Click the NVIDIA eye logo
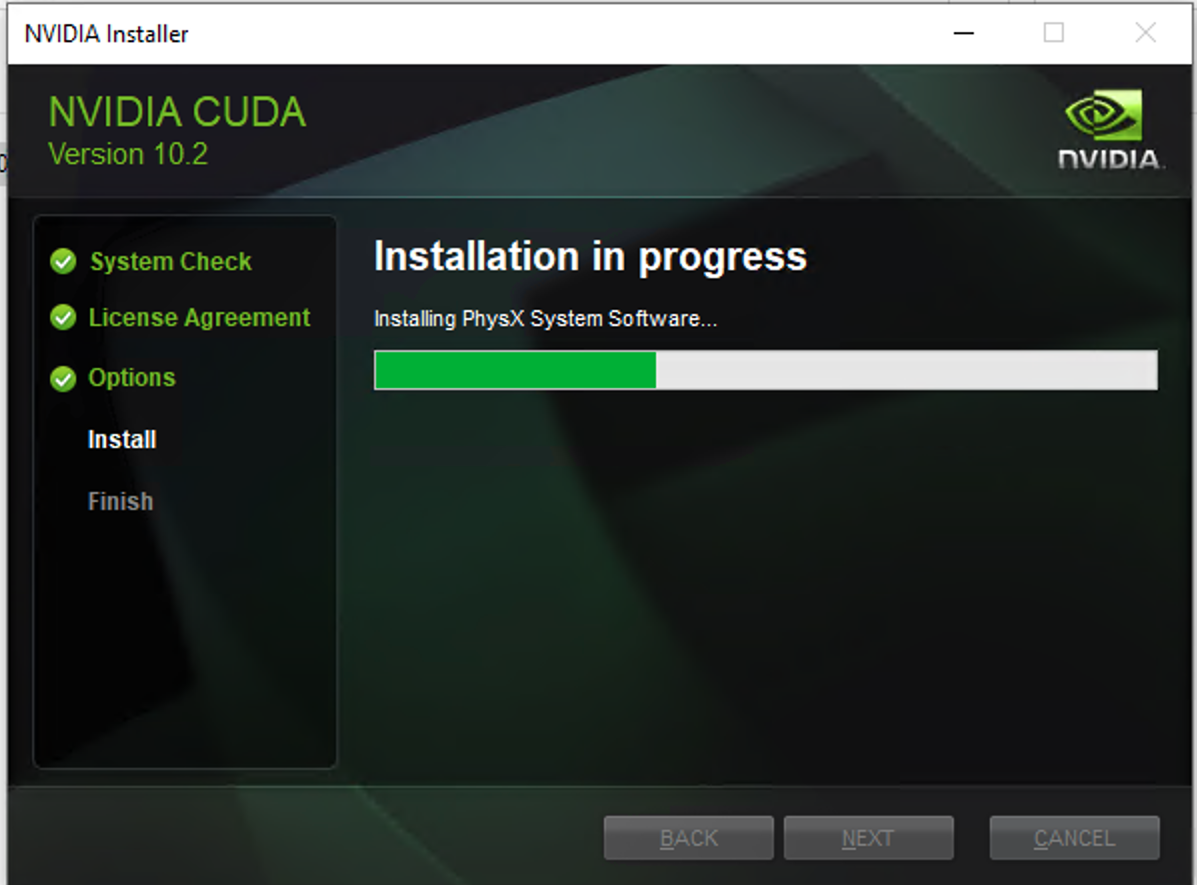This screenshot has height=885, width=1197. [x=1103, y=115]
